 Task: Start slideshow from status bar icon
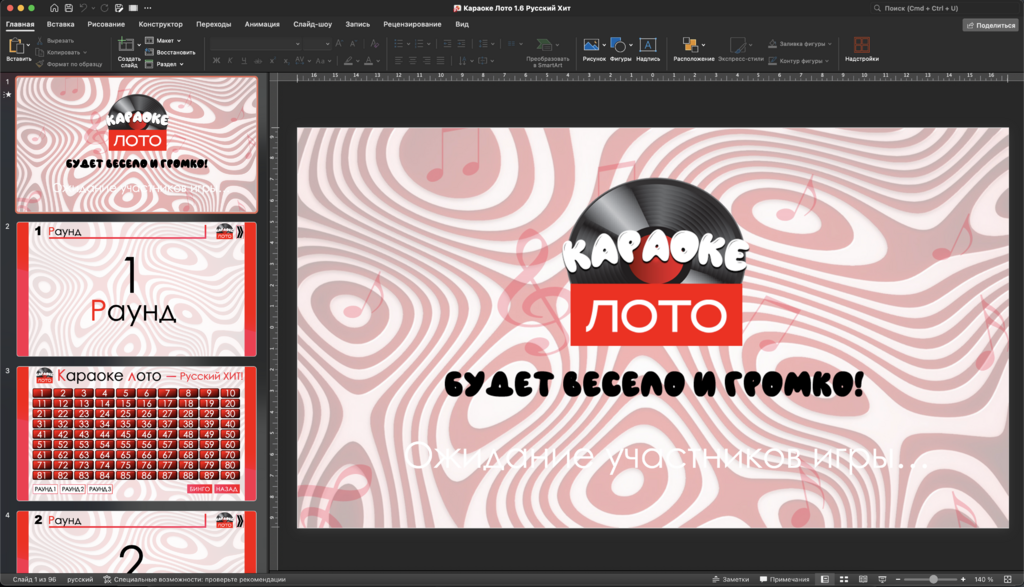click(882, 579)
